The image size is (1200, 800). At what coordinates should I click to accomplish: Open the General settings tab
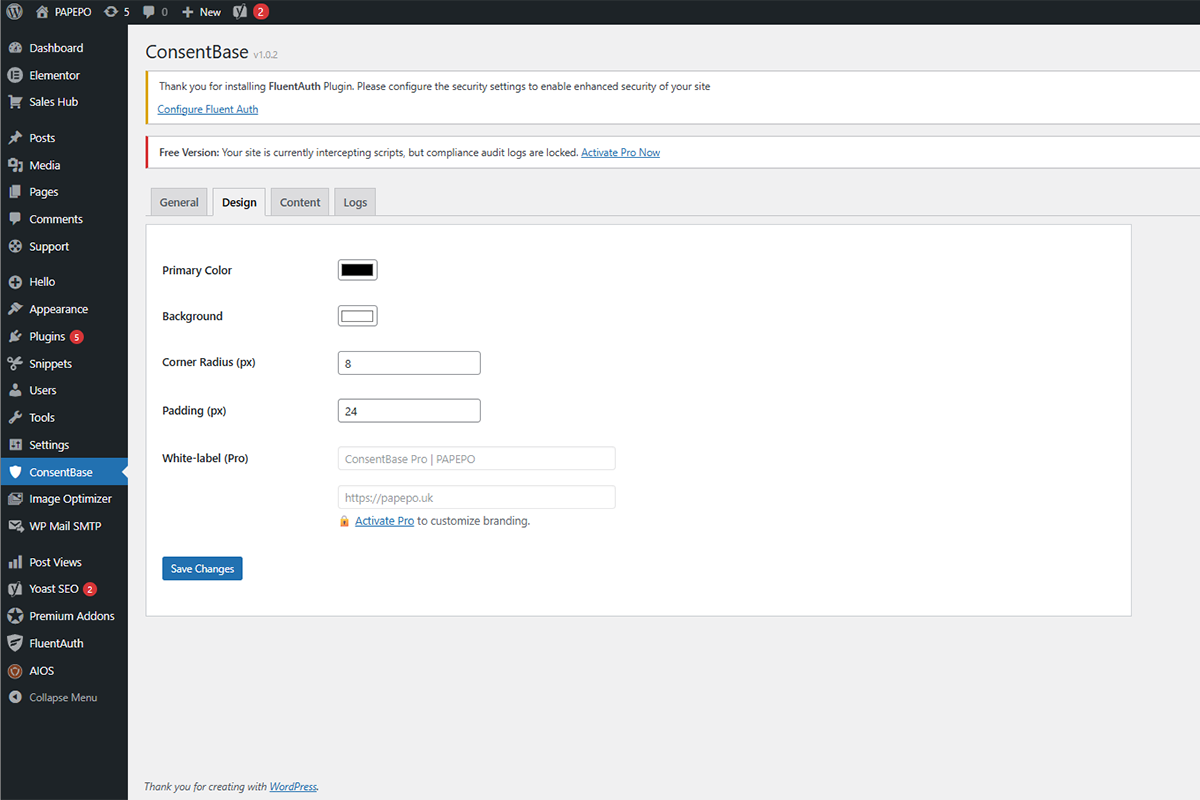coord(178,201)
